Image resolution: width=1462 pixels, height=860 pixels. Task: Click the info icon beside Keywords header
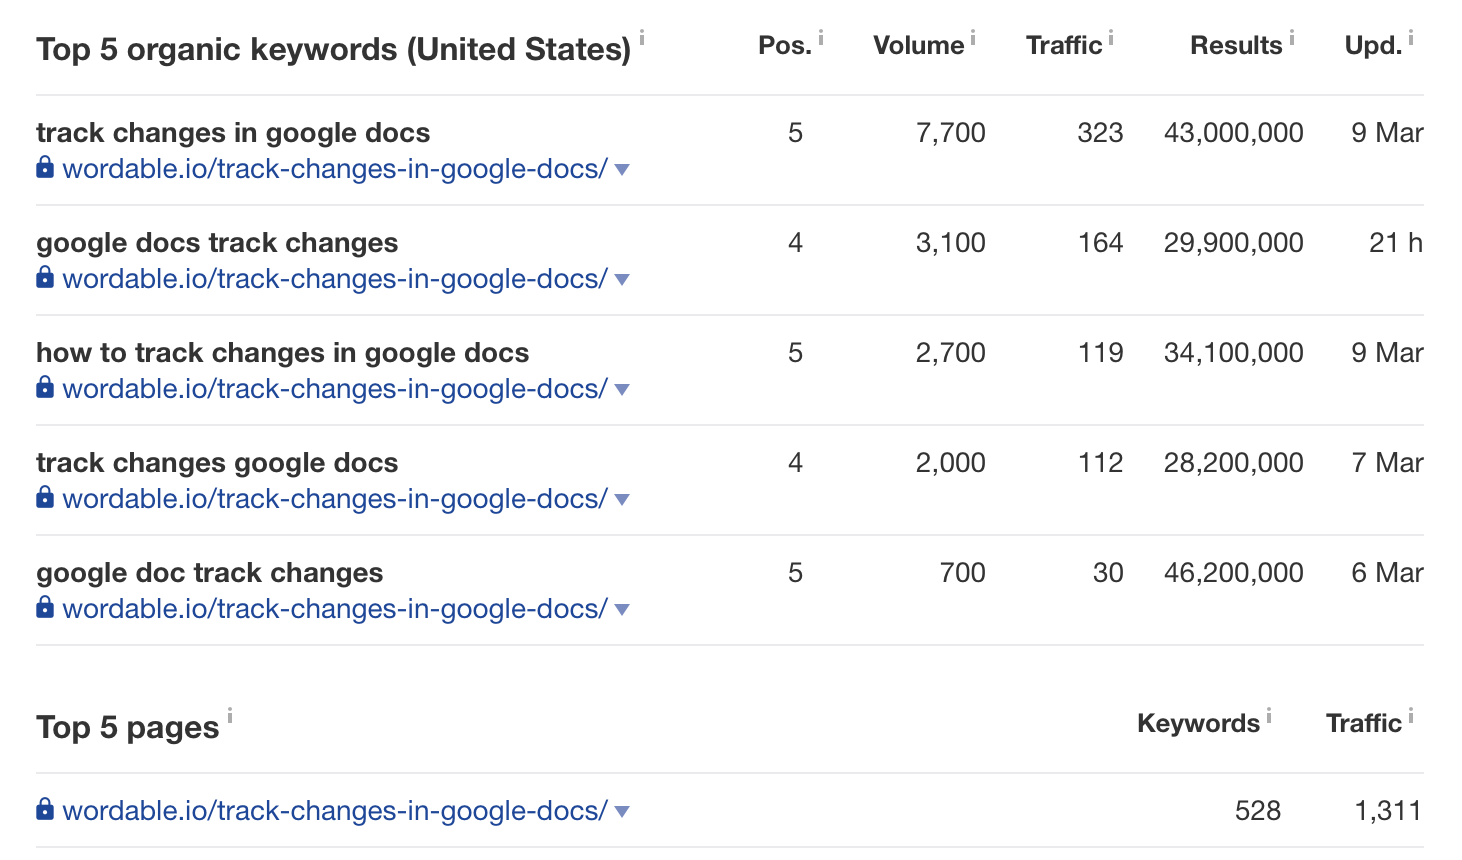1268,715
